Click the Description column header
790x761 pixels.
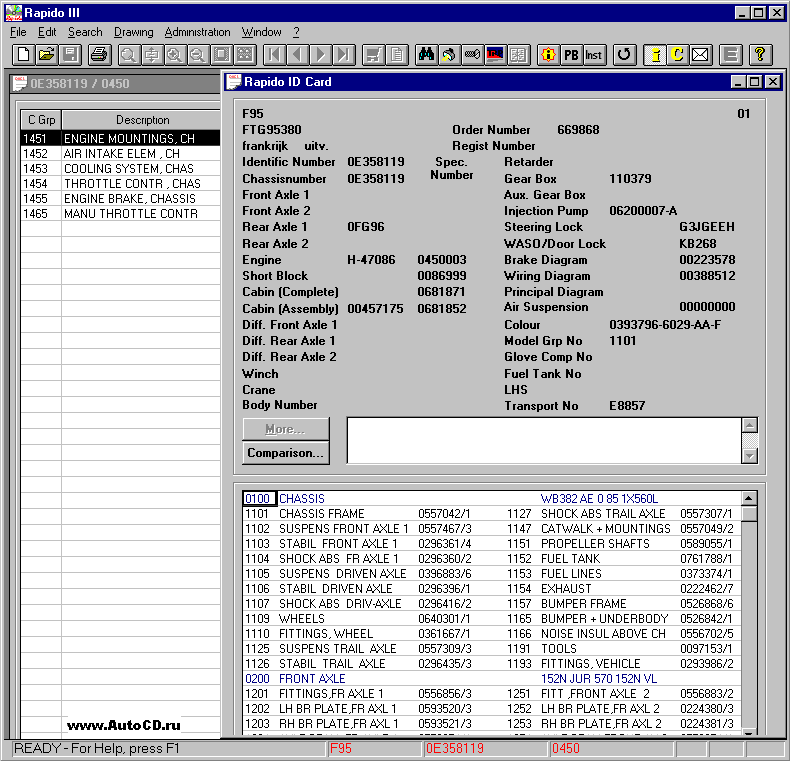(142, 120)
